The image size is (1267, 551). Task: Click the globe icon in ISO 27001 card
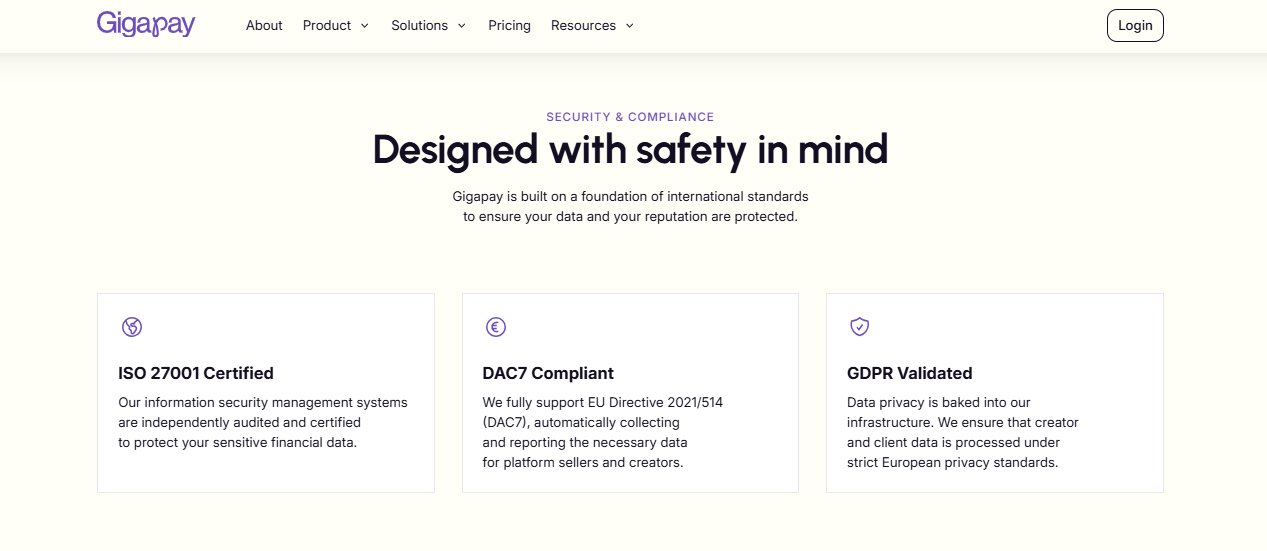(x=131, y=327)
